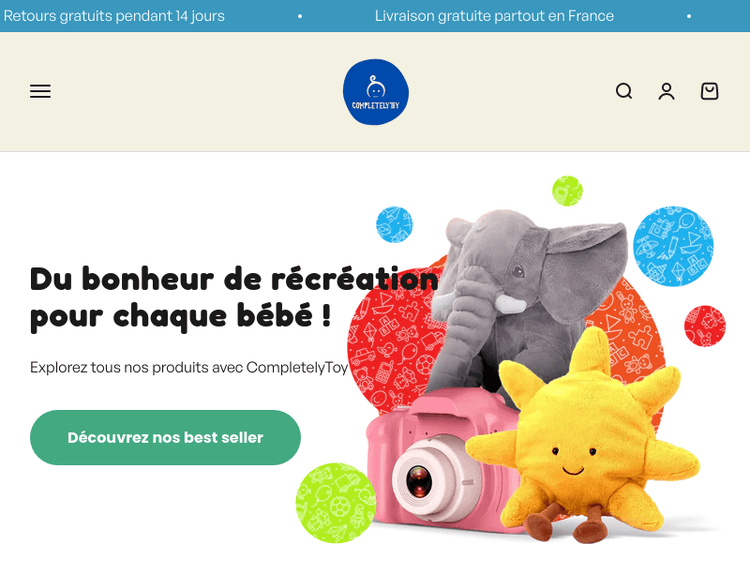The width and height of the screenshot is (750, 563).
Task: Click Explorez tous nos produits subtitle text
Action: coord(189,367)
